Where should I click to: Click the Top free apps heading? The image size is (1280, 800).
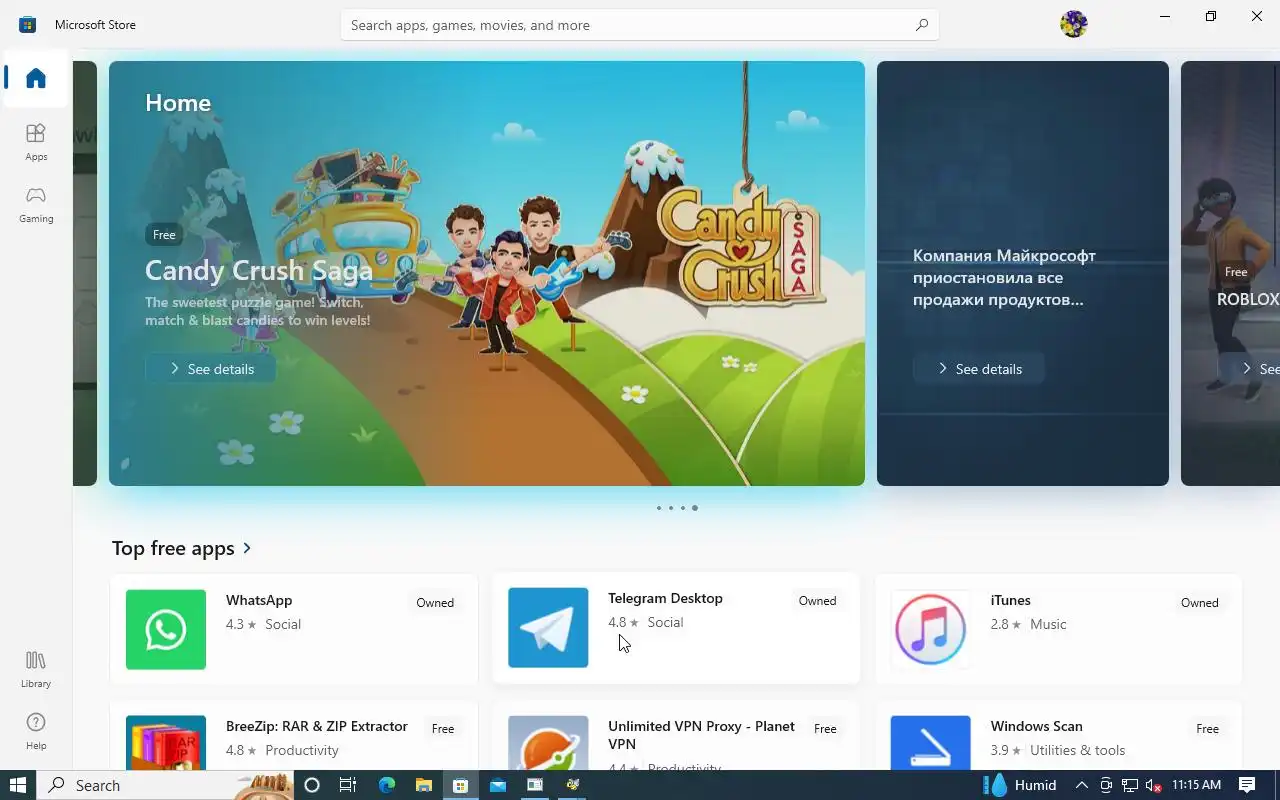(x=173, y=548)
